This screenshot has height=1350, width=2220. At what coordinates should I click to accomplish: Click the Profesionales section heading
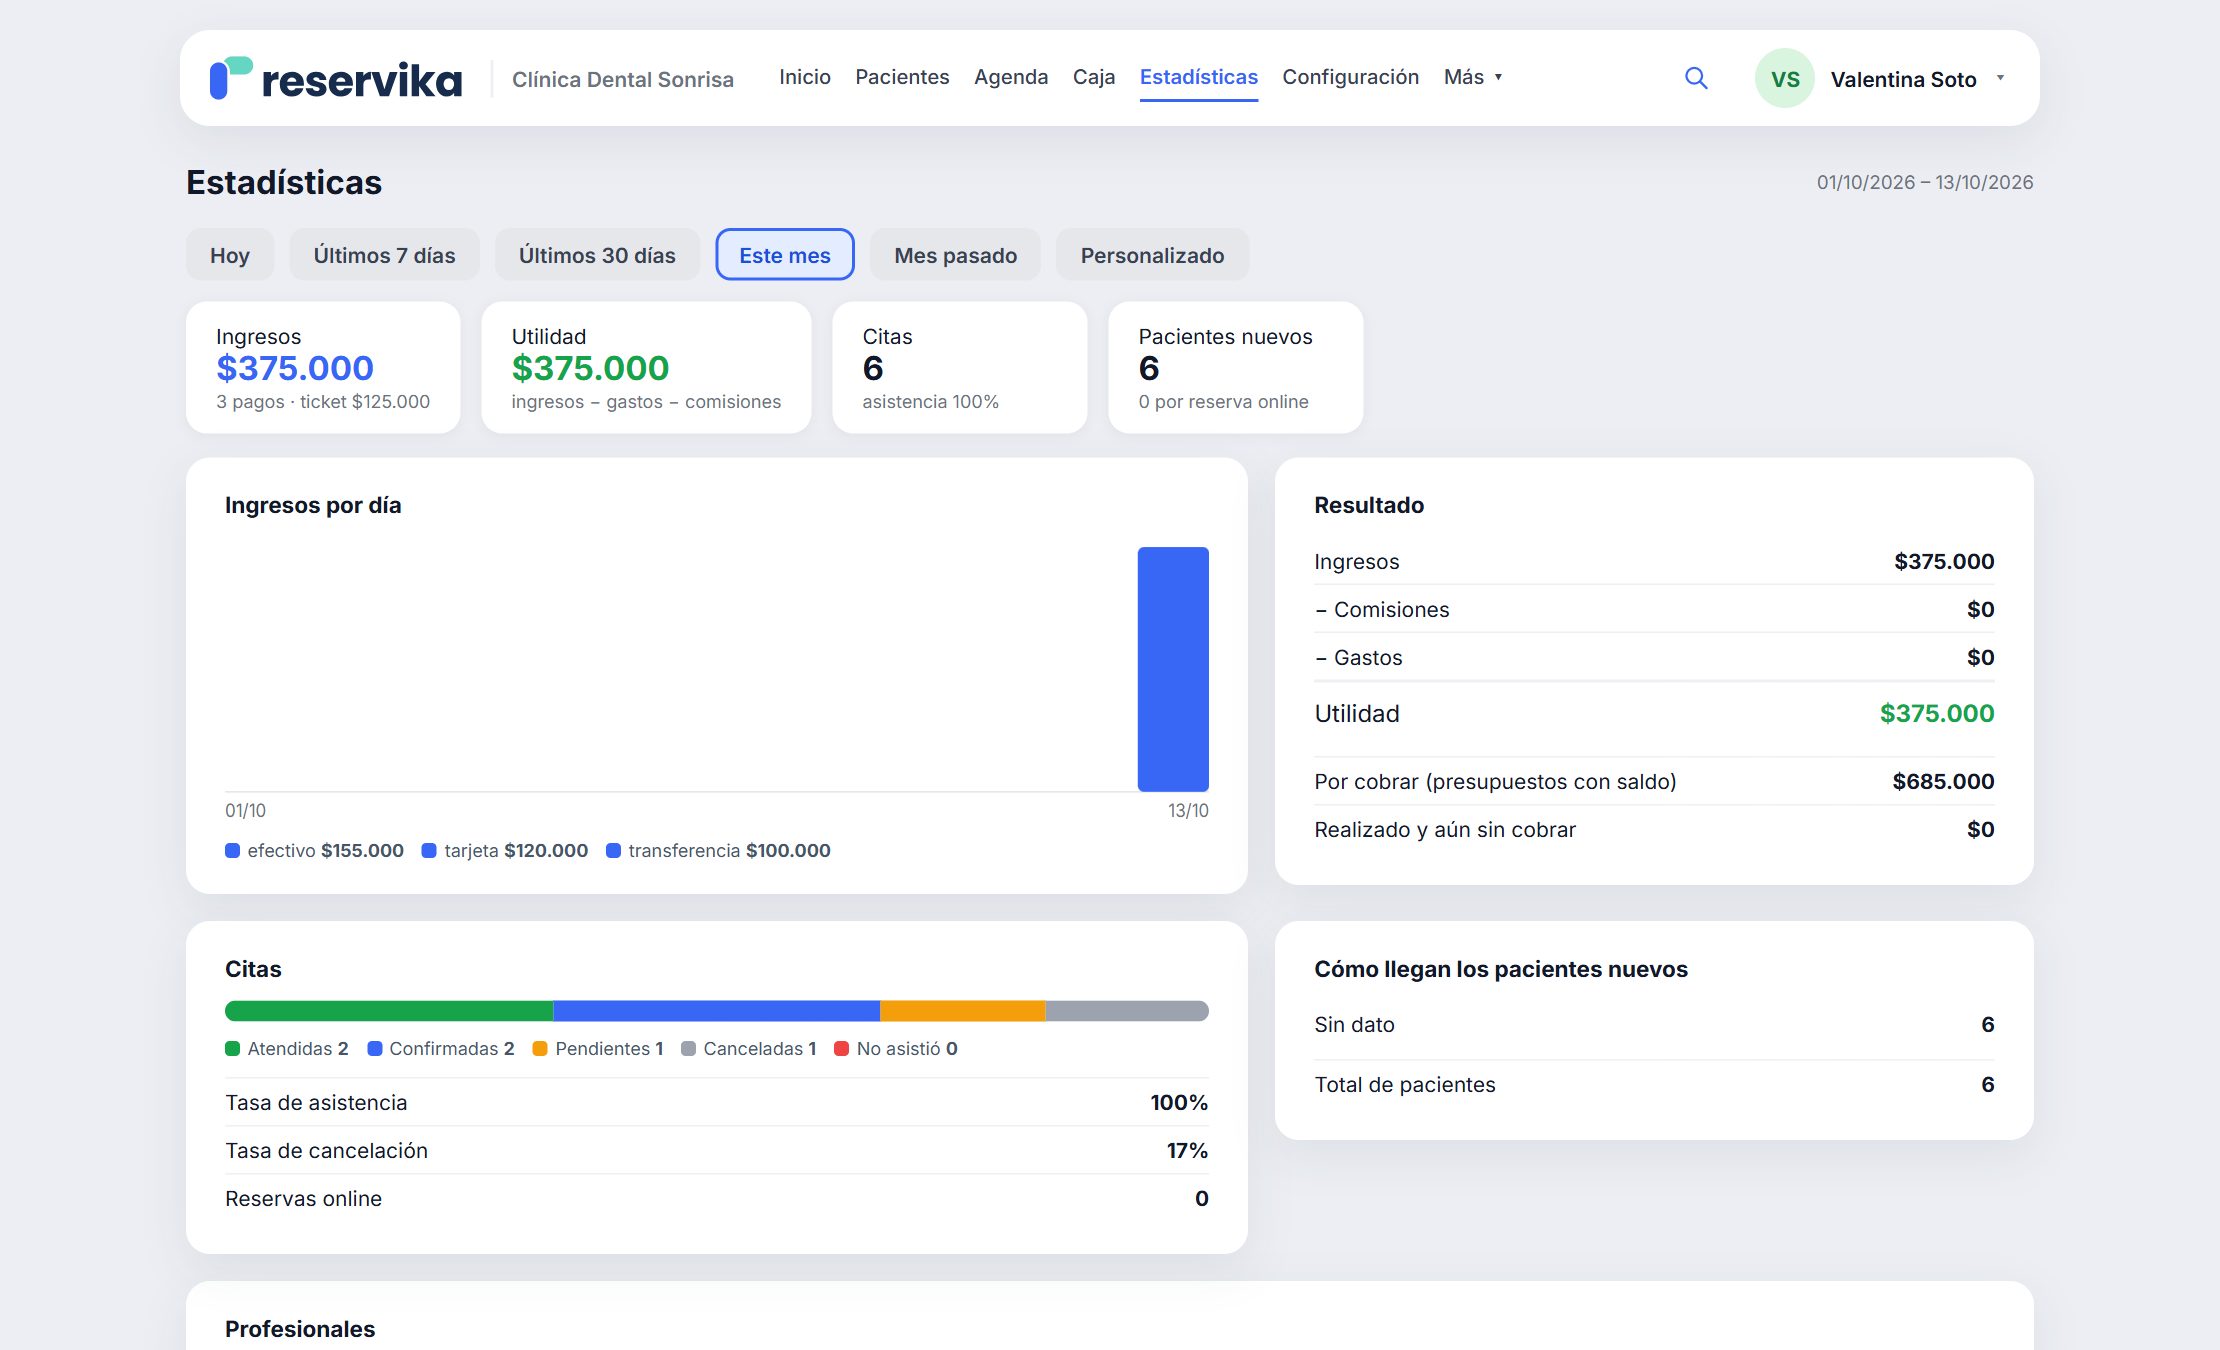[300, 1329]
